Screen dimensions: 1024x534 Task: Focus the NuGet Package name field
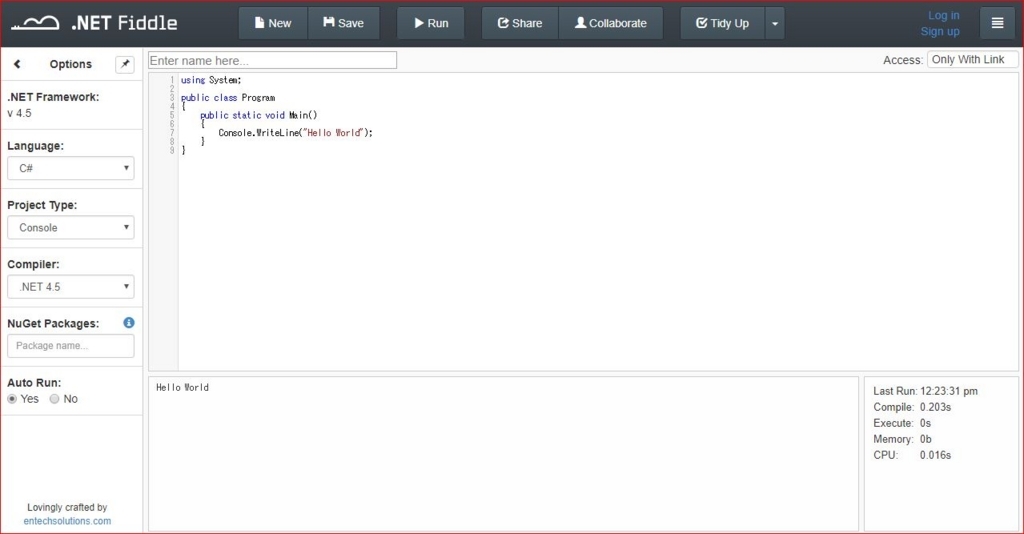pyautogui.click(x=71, y=345)
